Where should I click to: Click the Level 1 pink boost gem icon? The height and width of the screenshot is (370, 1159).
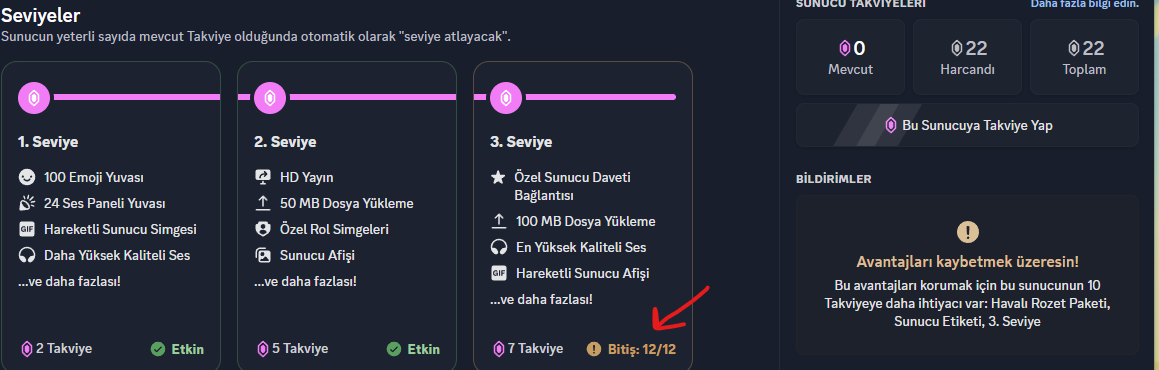(33, 97)
